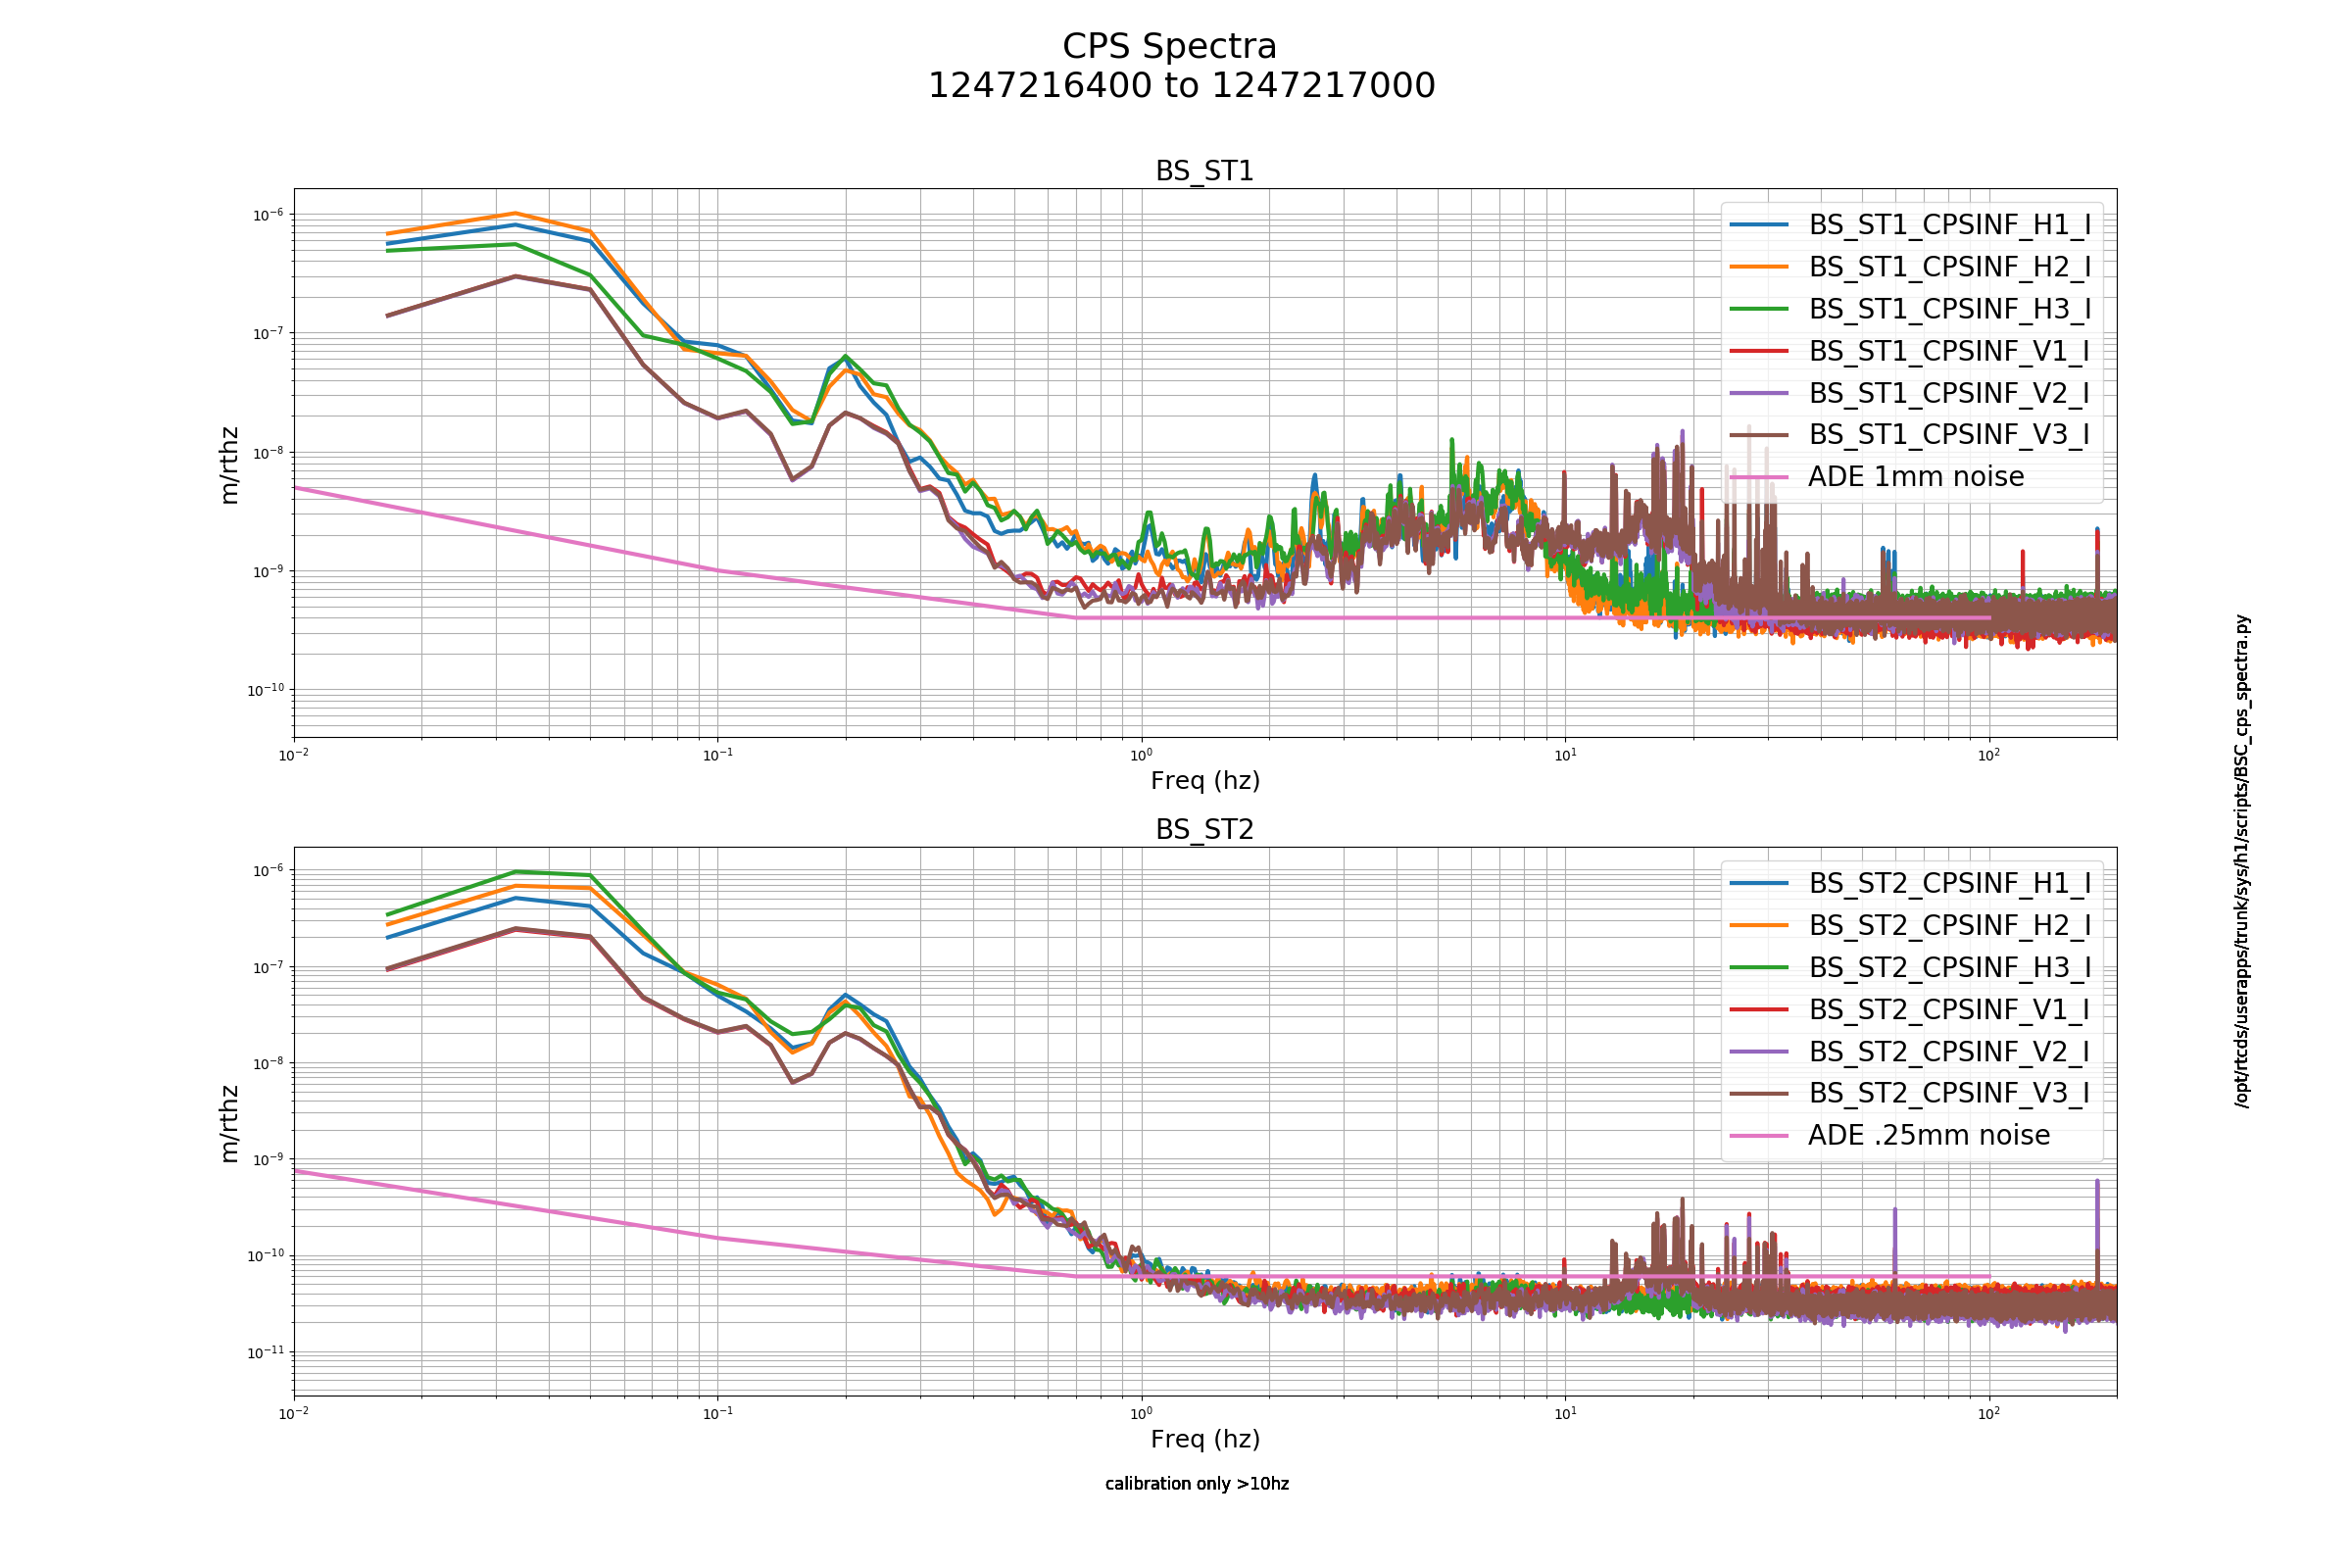Choose green line swatch beside BS_ST2_CPSINF_H3_I
This screenshot has height=1568, width=2352.
pyautogui.click(x=1759, y=968)
